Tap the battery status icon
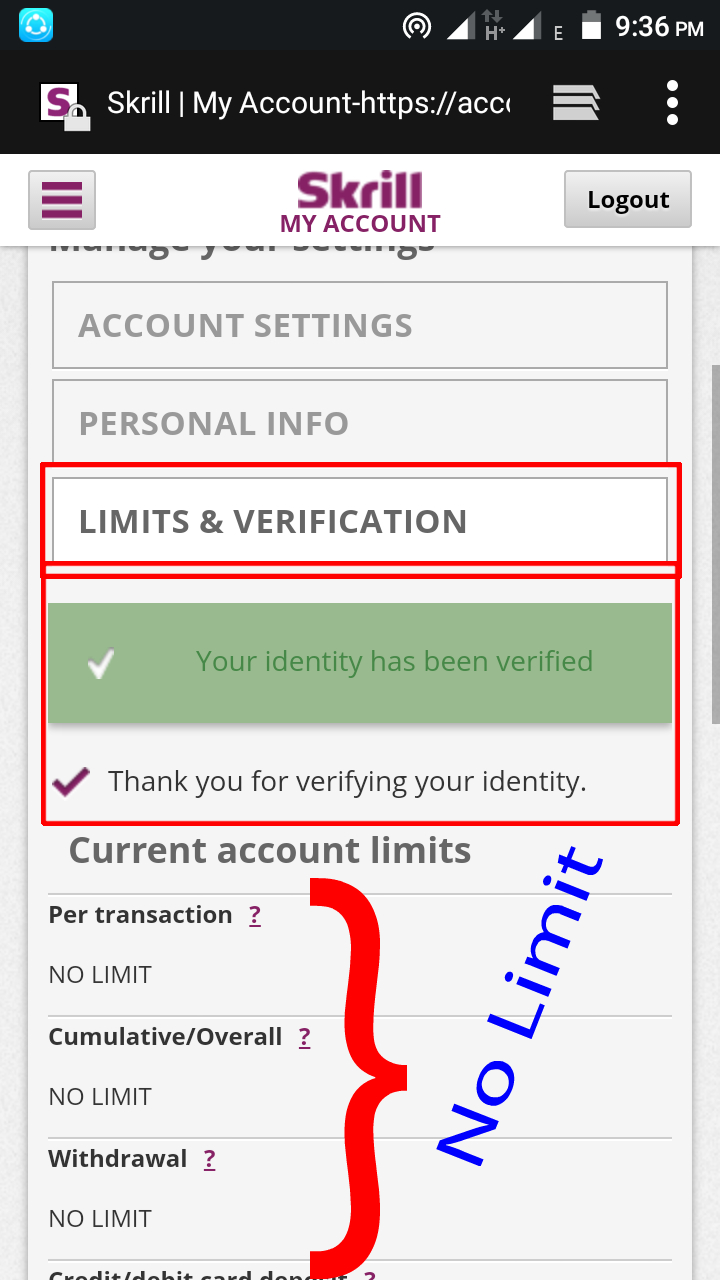720x1280 pixels. pyautogui.click(x=591, y=26)
